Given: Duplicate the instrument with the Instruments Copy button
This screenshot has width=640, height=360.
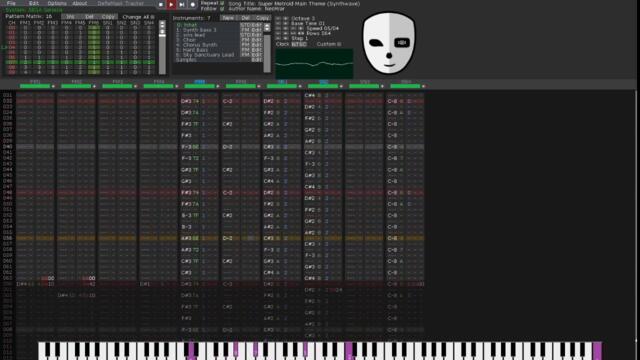Looking at the screenshot, I should click(262, 18).
